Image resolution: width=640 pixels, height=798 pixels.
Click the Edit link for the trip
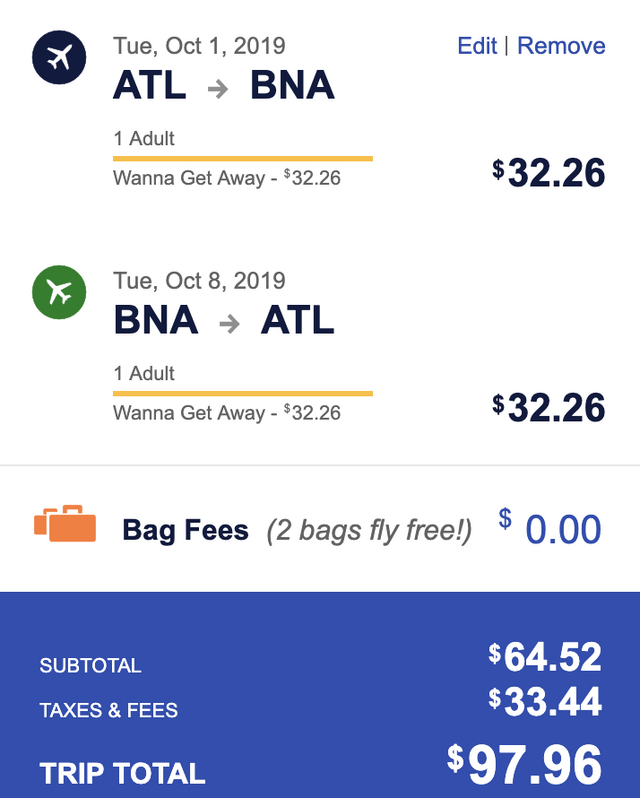point(477,46)
